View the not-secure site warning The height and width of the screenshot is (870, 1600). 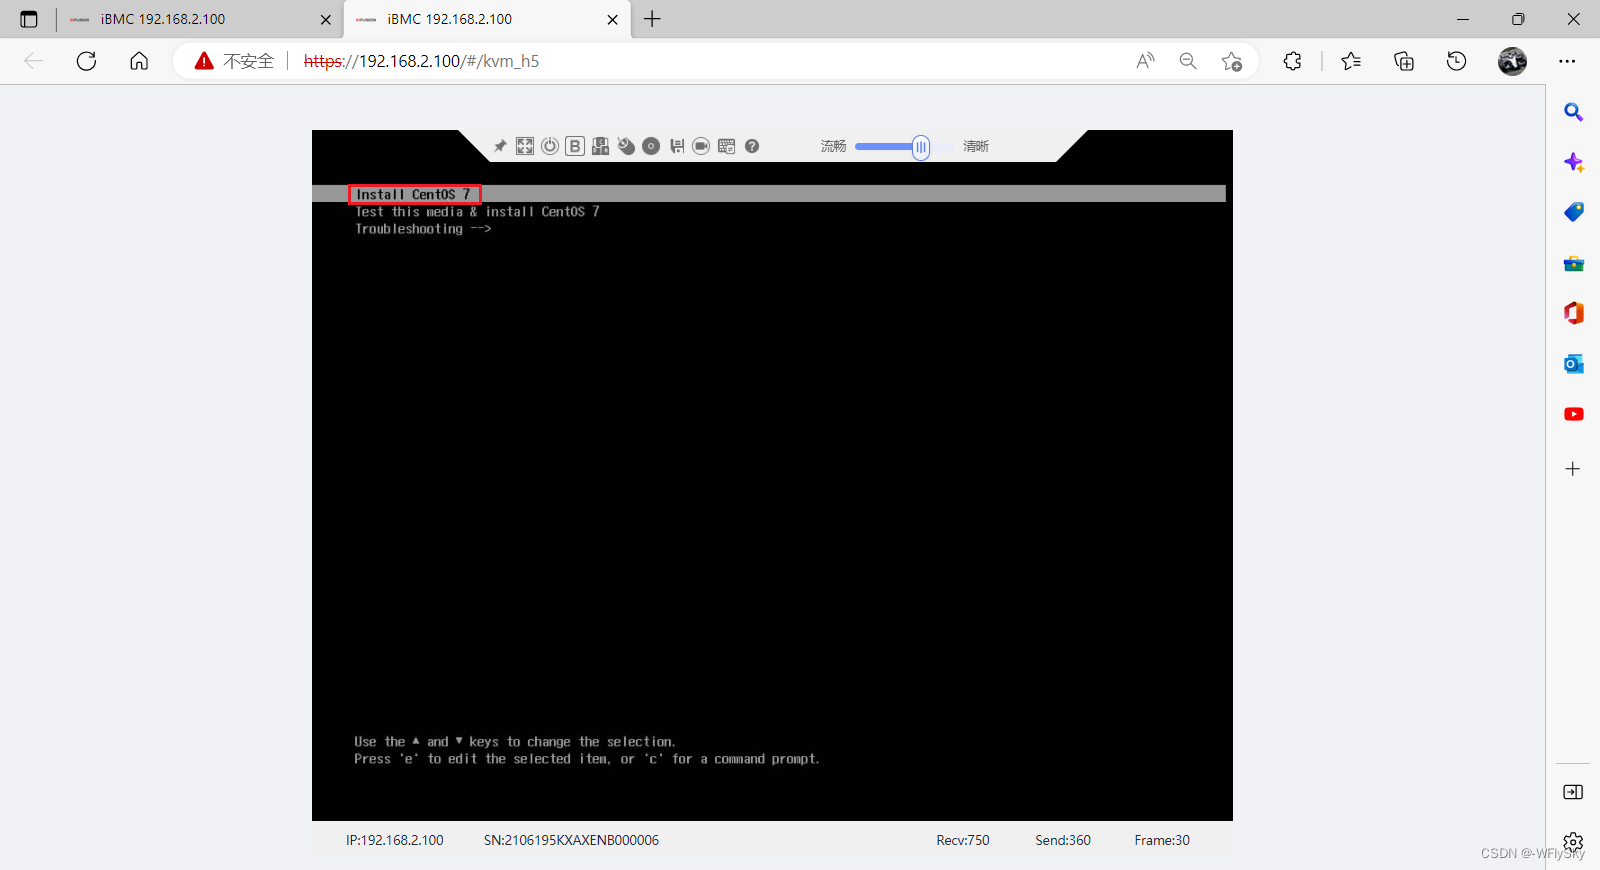point(234,61)
